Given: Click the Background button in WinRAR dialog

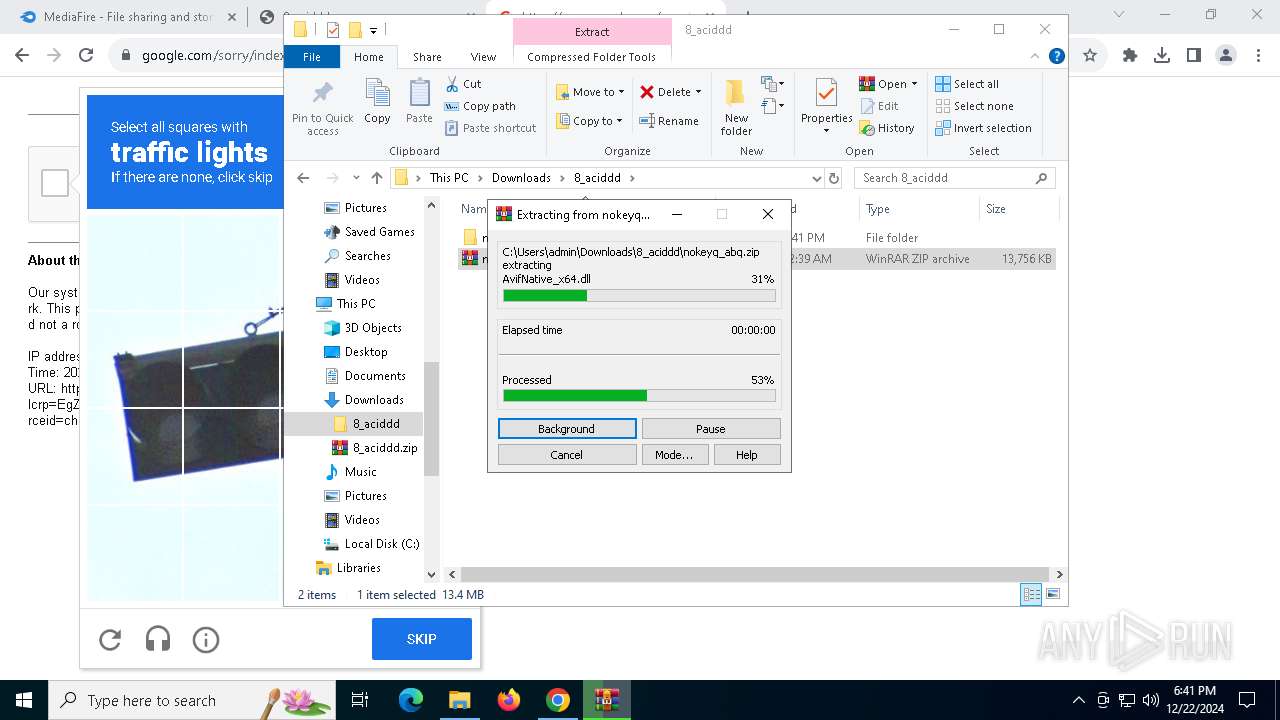Looking at the screenshot, I should 567,429.
